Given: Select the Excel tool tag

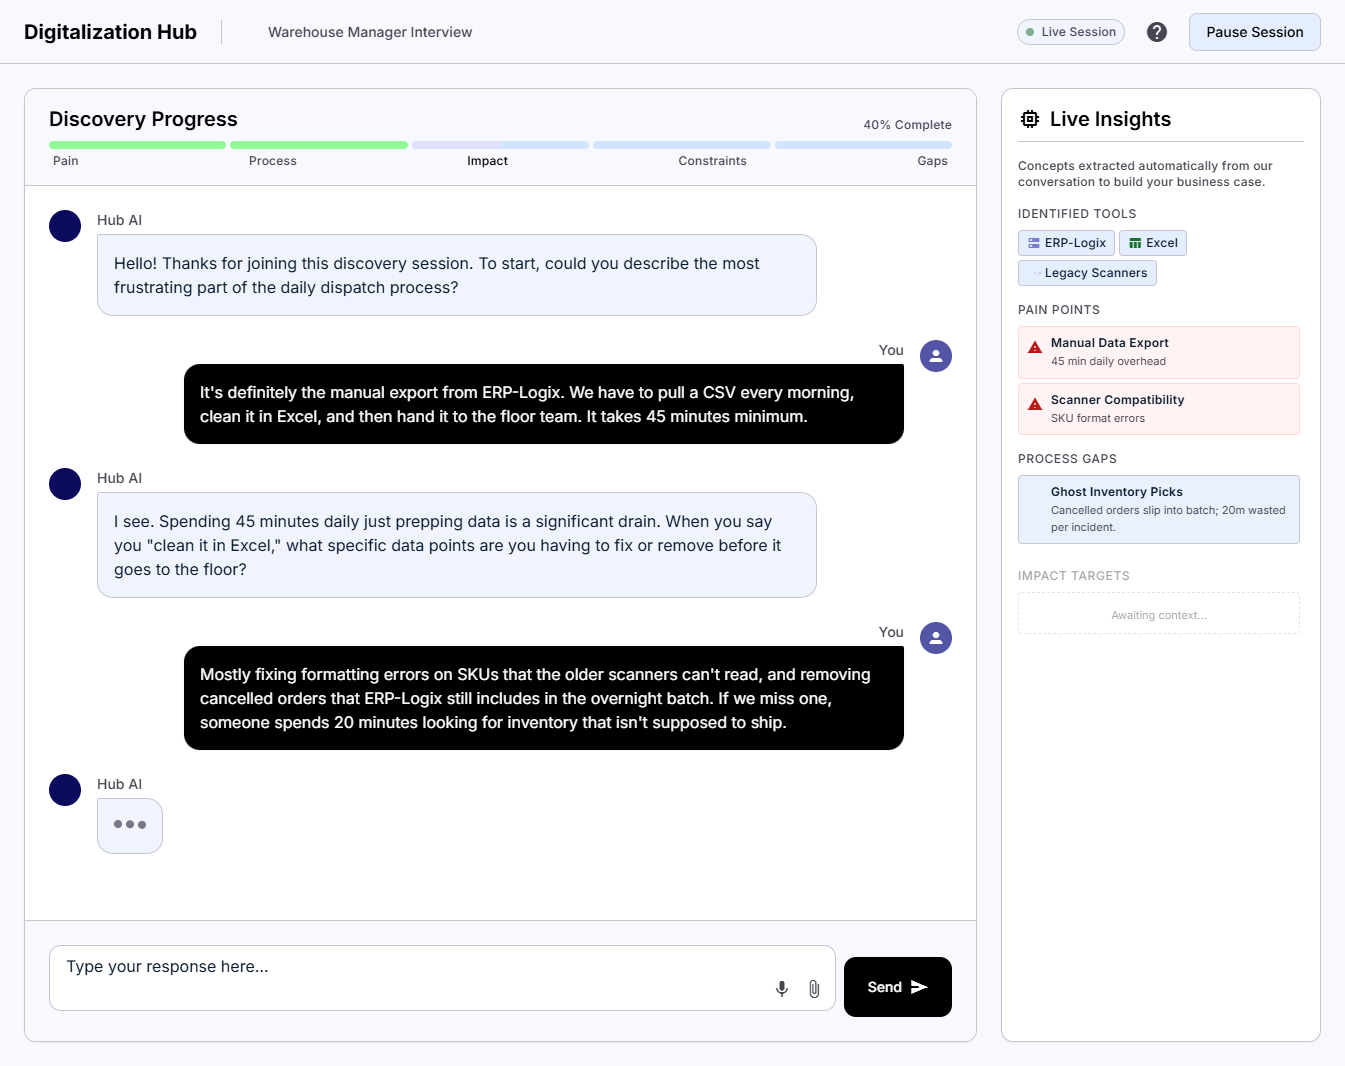Looking at the screenshot, I should coord(1153,243).
